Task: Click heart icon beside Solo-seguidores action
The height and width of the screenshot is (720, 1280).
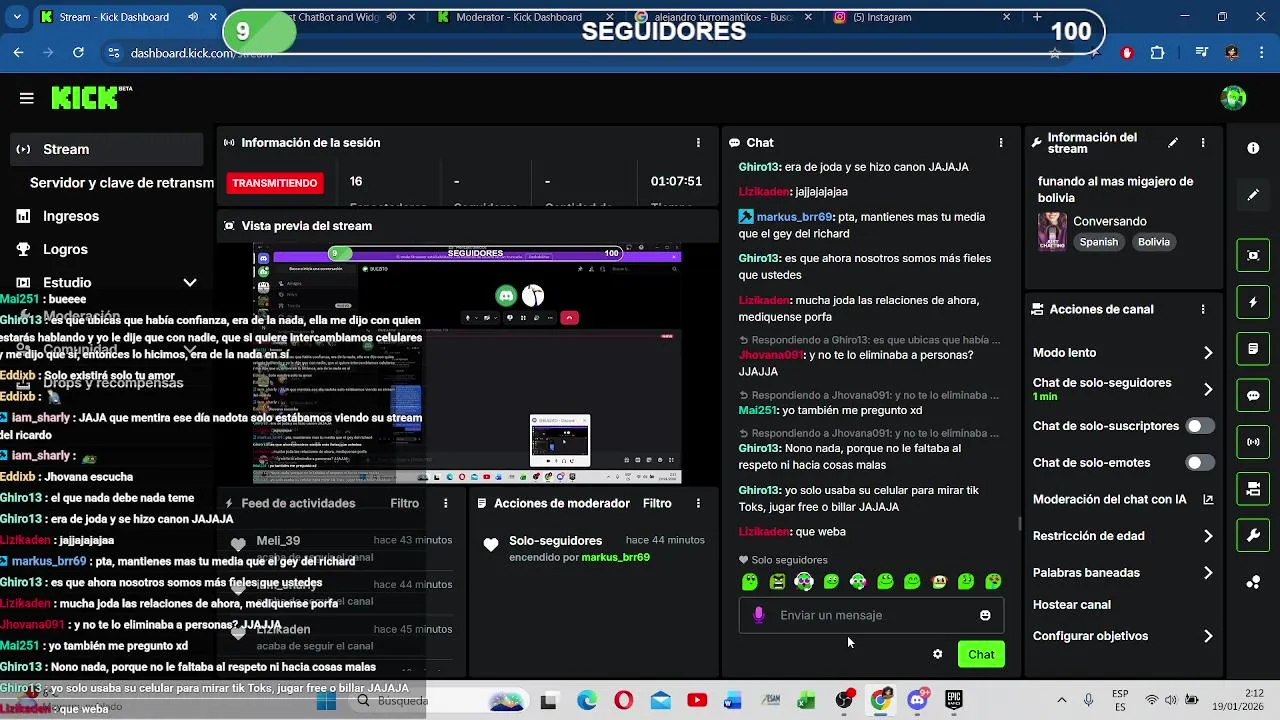Action: [x=490, y=545]
